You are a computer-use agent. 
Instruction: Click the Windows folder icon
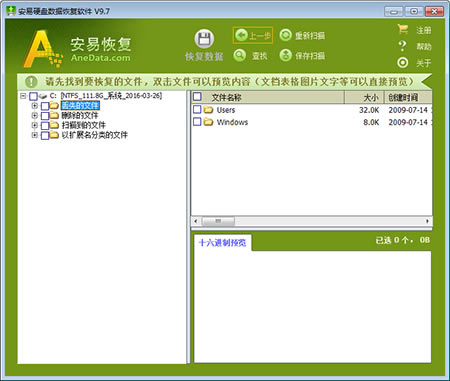point(208,122)
